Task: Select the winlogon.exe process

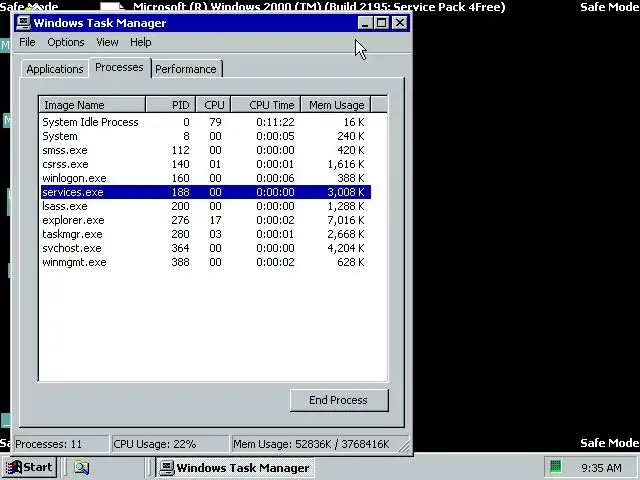Action: coord(206,178)
